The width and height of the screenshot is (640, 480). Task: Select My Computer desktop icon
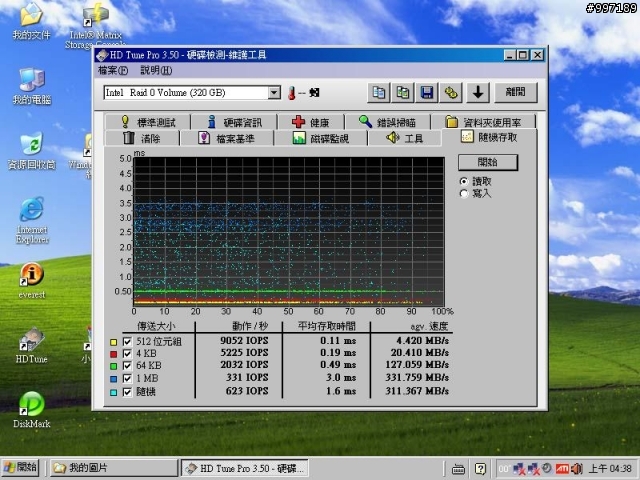(x=31, y=87)
